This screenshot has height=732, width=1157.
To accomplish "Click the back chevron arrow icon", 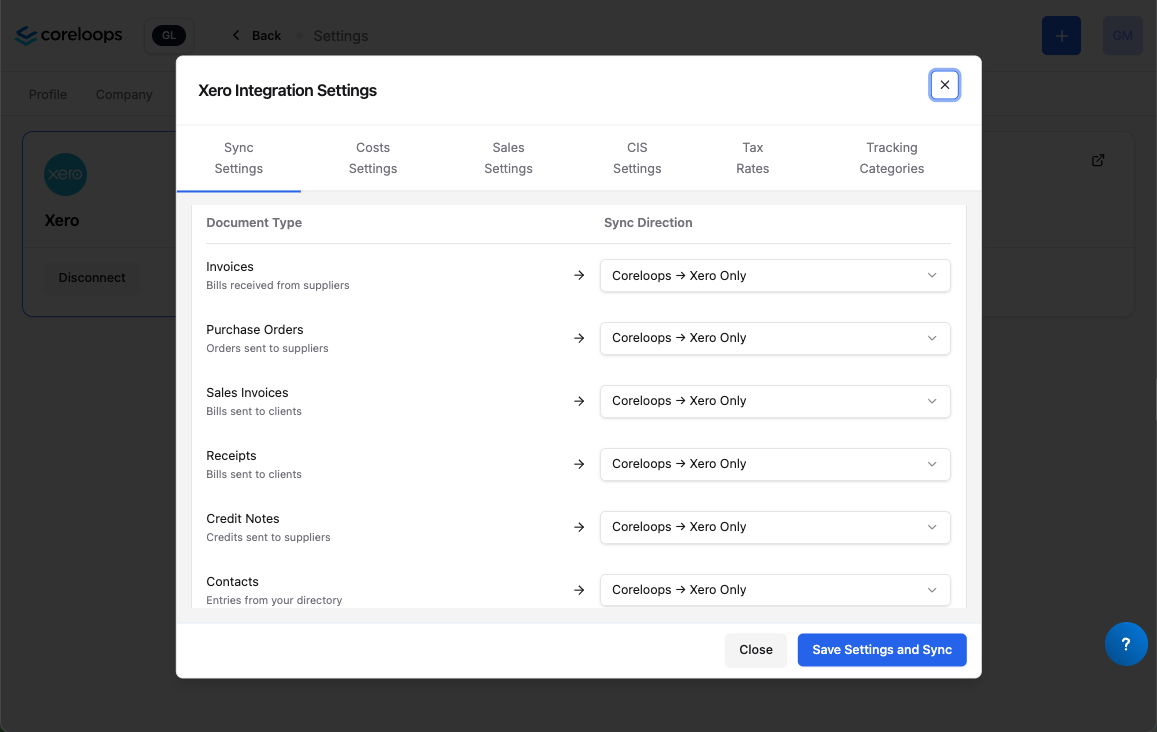I will (x=236, y=35).
